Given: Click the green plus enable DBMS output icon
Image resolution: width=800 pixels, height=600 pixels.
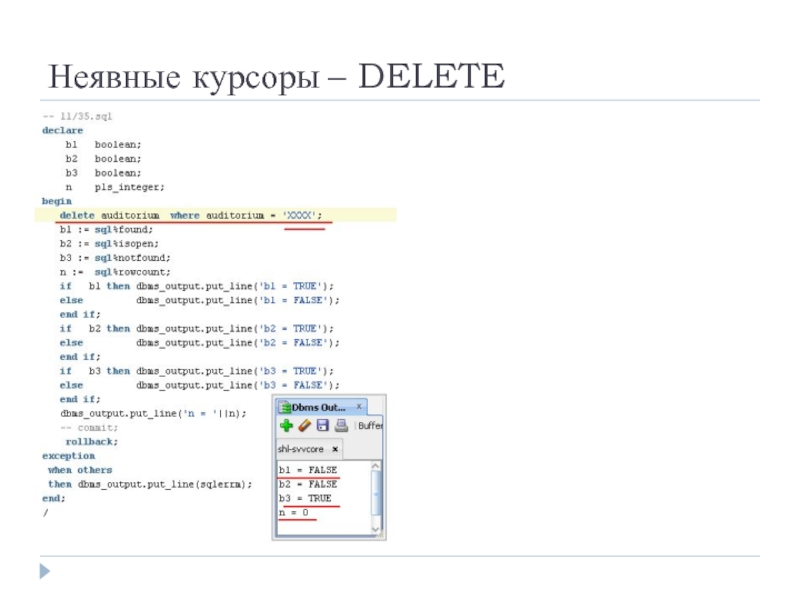Looking at the screenshot, I should [x=286, y=426].
